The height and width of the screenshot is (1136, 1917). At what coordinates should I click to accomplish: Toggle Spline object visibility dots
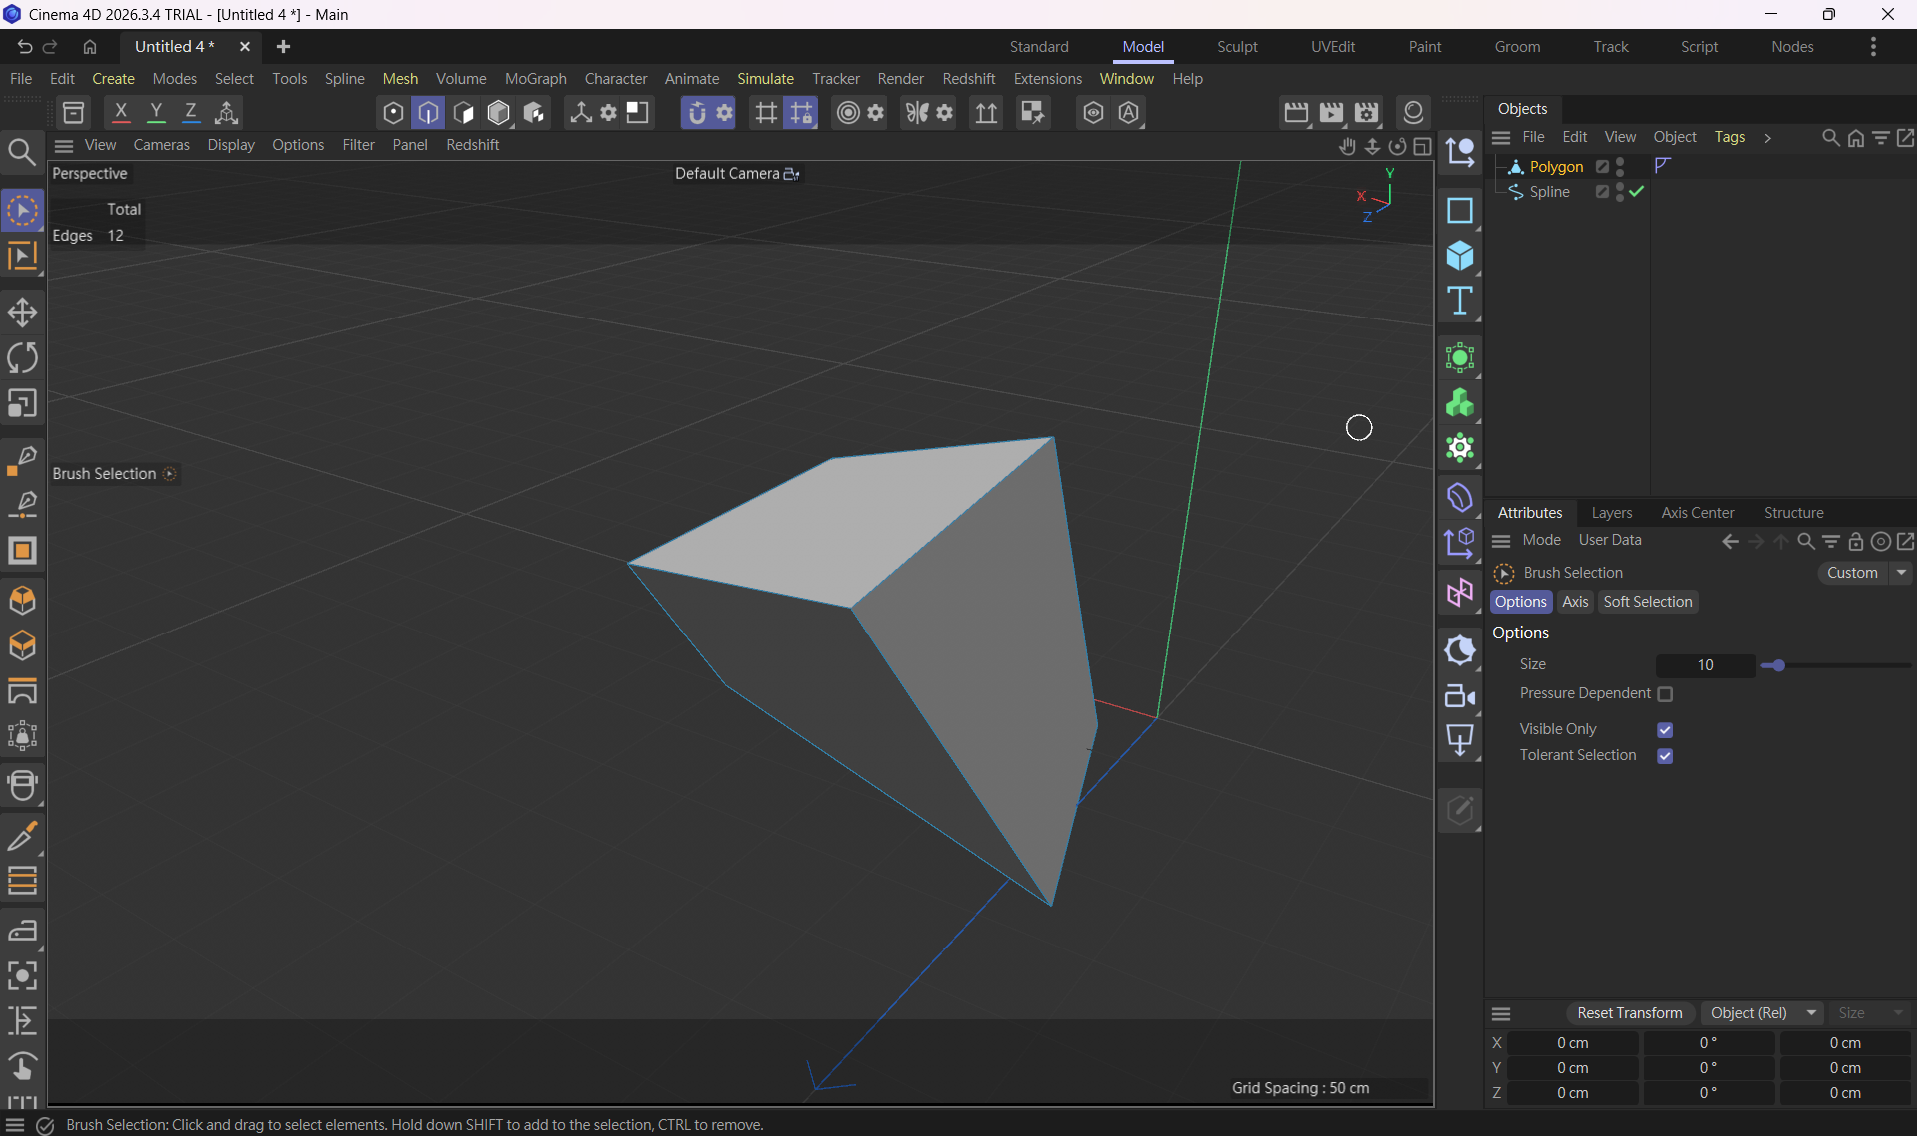(x=1621, y=192)
